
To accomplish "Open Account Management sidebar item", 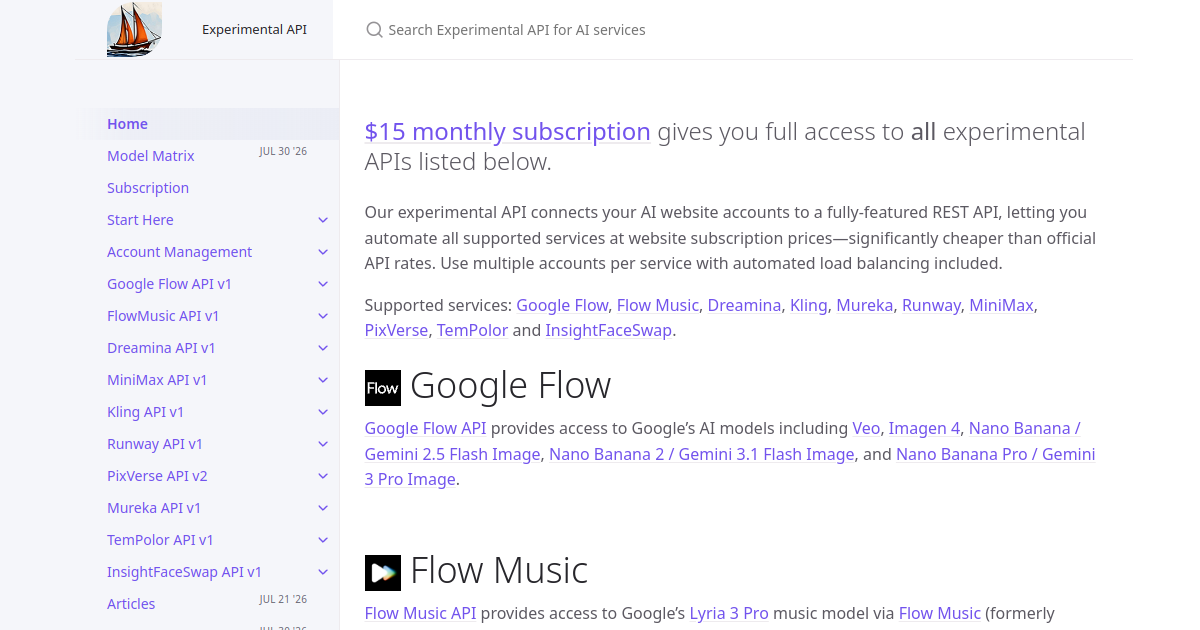I will click(x=179, y=252).
